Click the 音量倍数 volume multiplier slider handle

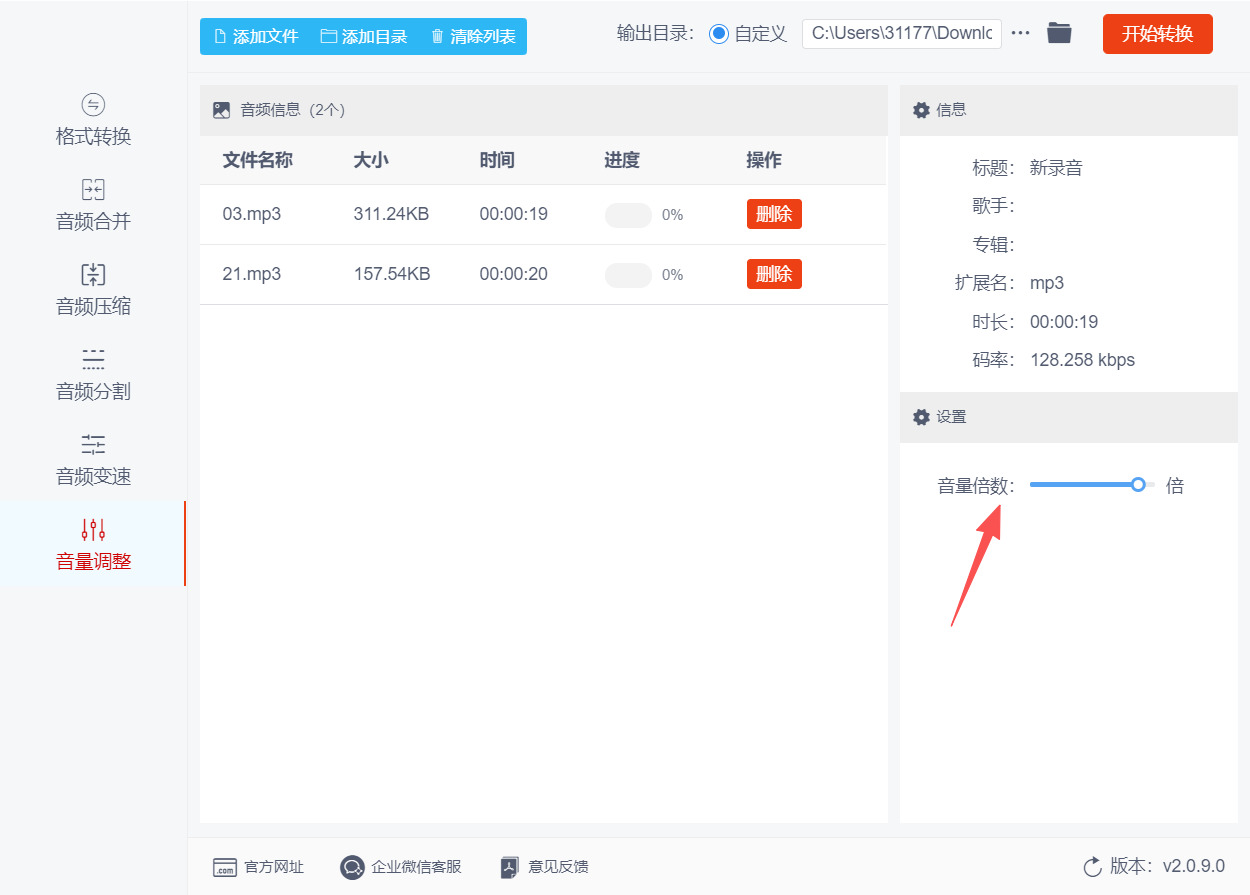1138,485
